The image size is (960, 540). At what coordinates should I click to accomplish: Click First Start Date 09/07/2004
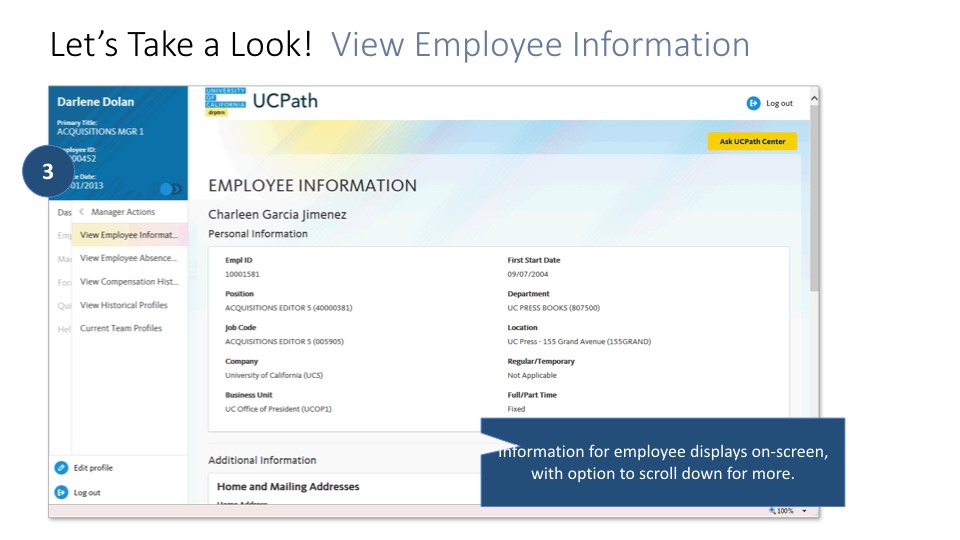coord(528,274)
